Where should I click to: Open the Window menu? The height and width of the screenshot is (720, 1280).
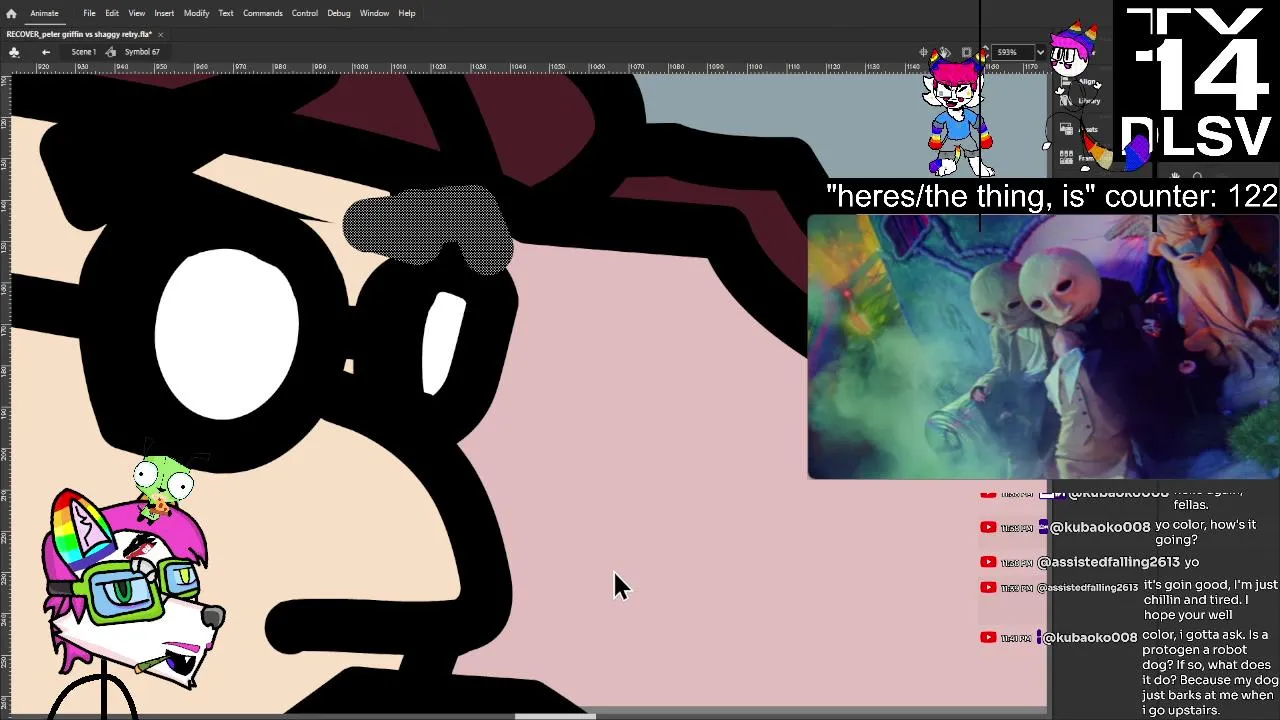click(374, 13)
